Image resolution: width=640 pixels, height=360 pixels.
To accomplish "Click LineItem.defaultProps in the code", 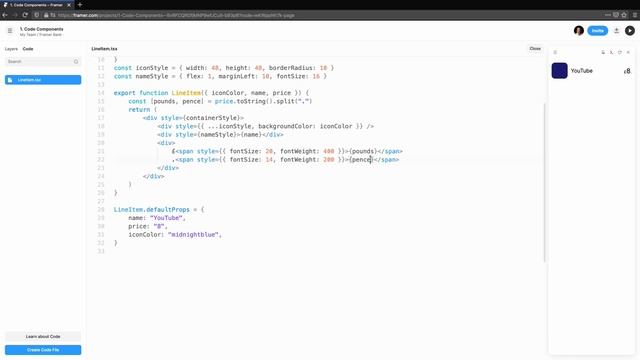I will point(151,209).
